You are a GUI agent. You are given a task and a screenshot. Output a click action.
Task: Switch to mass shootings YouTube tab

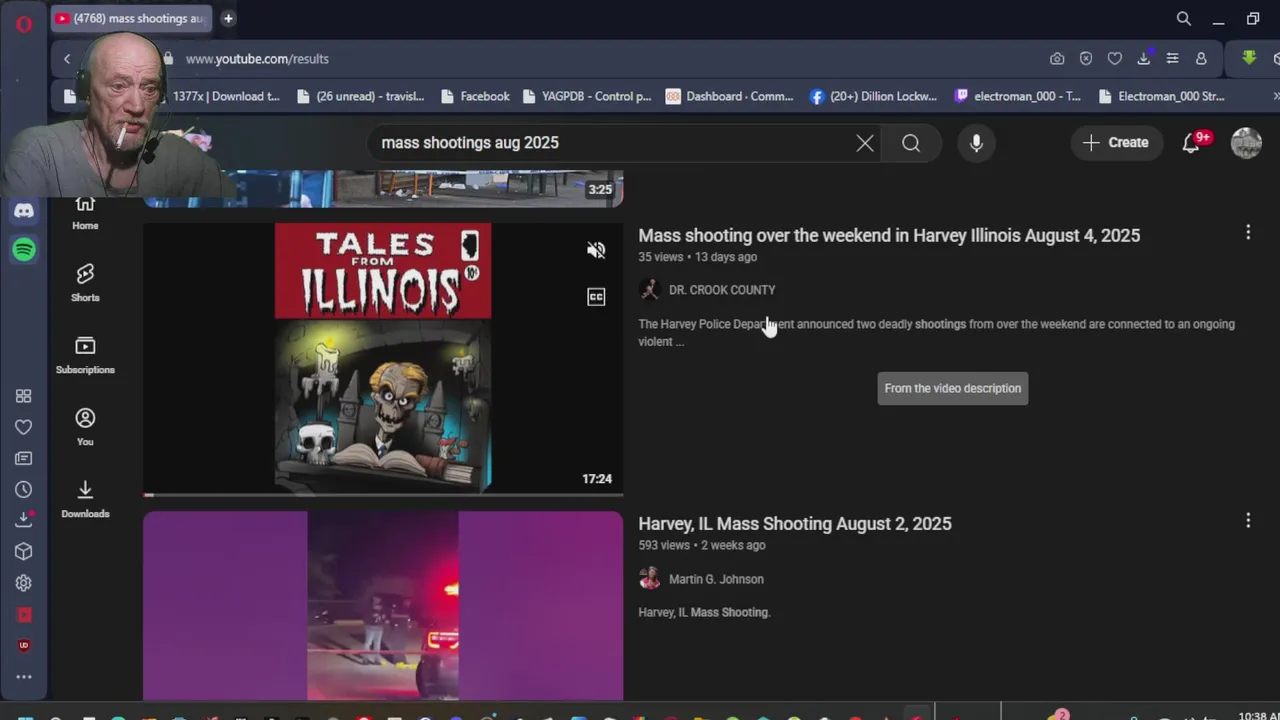click(130, 18)
